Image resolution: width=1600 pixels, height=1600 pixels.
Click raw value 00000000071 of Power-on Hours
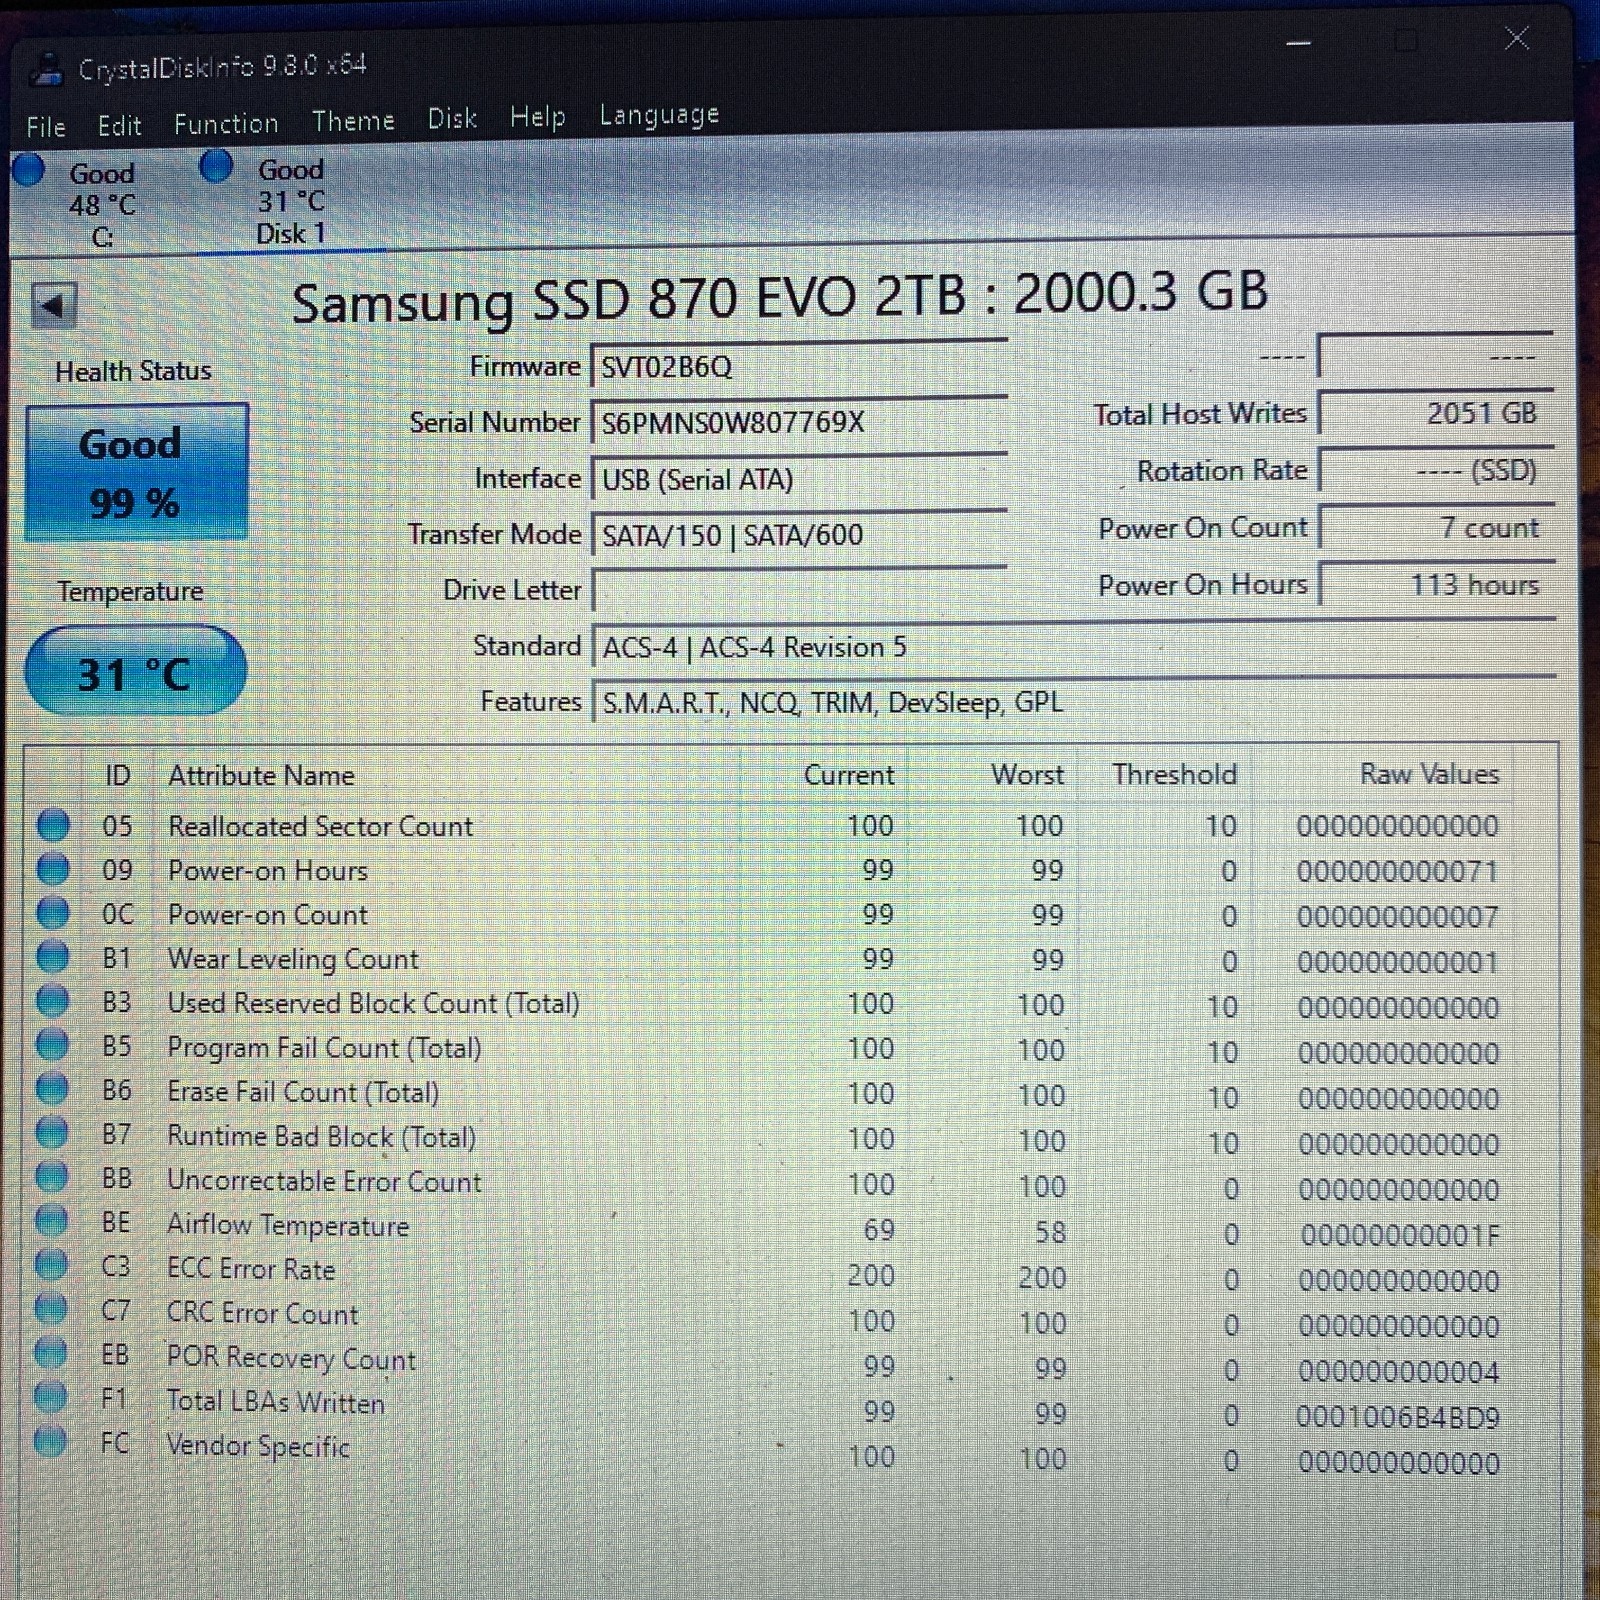1397,871
